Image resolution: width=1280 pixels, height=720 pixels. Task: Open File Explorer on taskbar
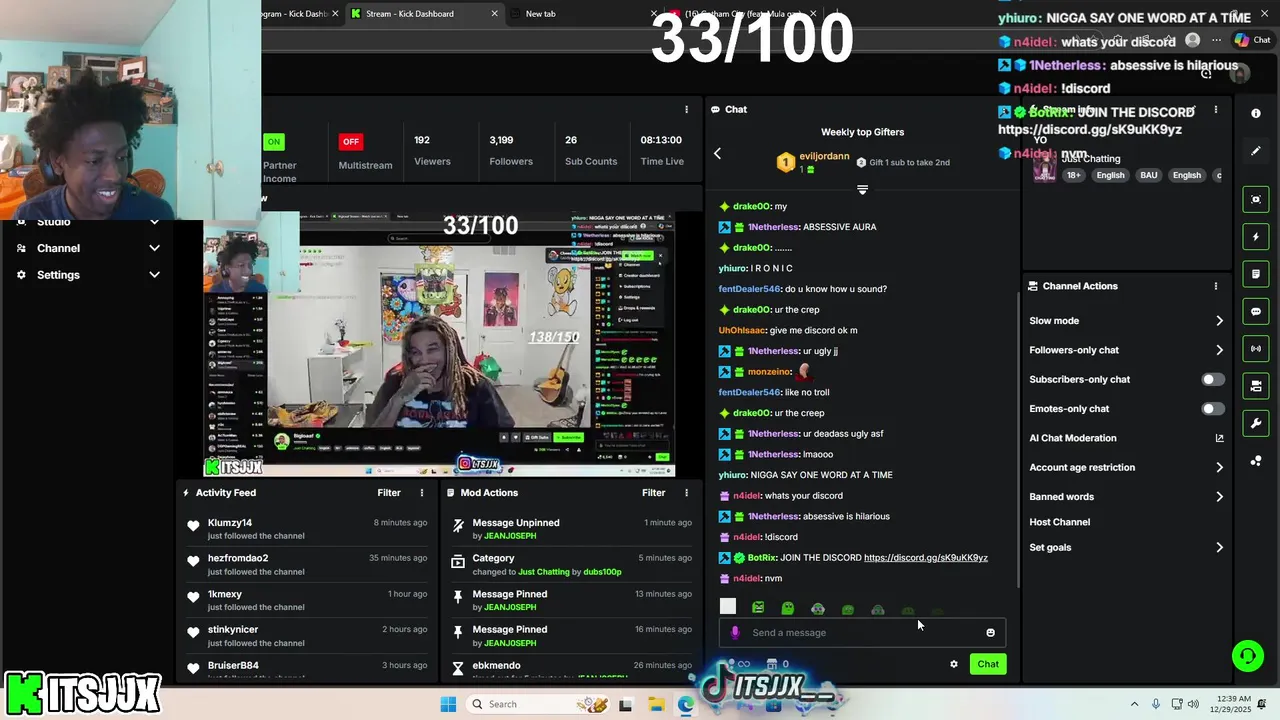[656, 704]
